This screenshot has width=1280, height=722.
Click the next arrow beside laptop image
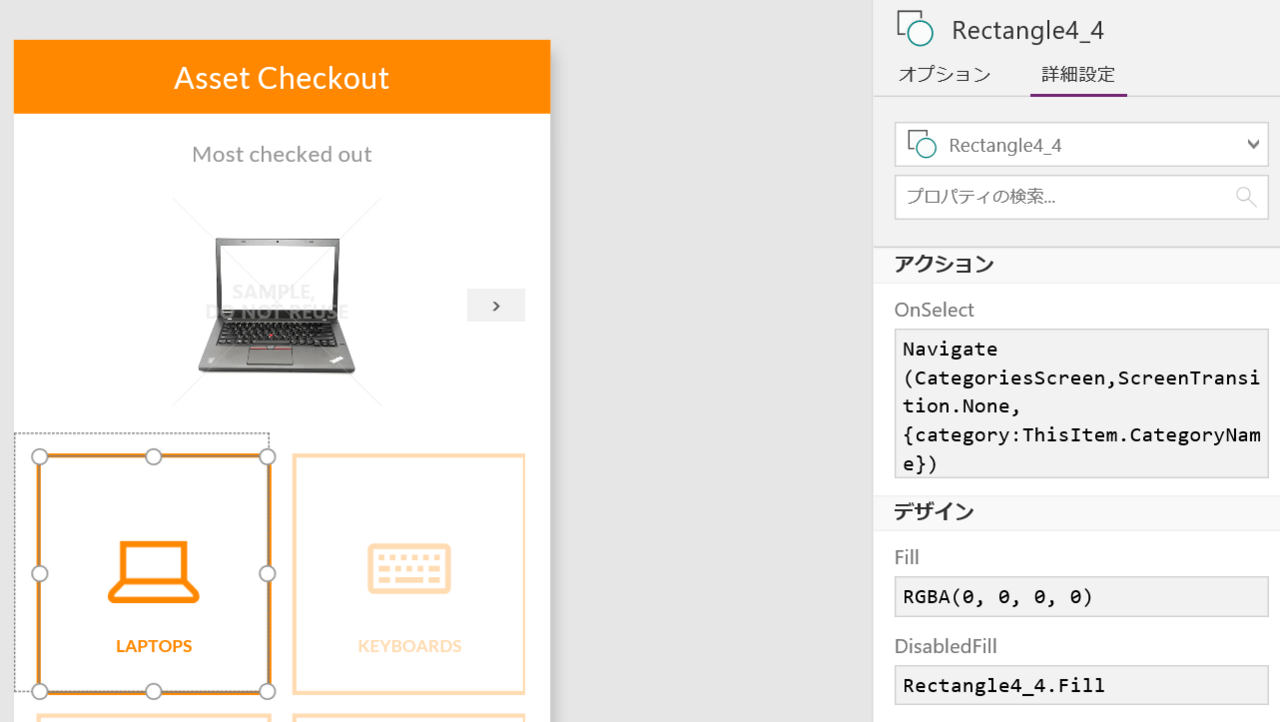tap(496, 305)
